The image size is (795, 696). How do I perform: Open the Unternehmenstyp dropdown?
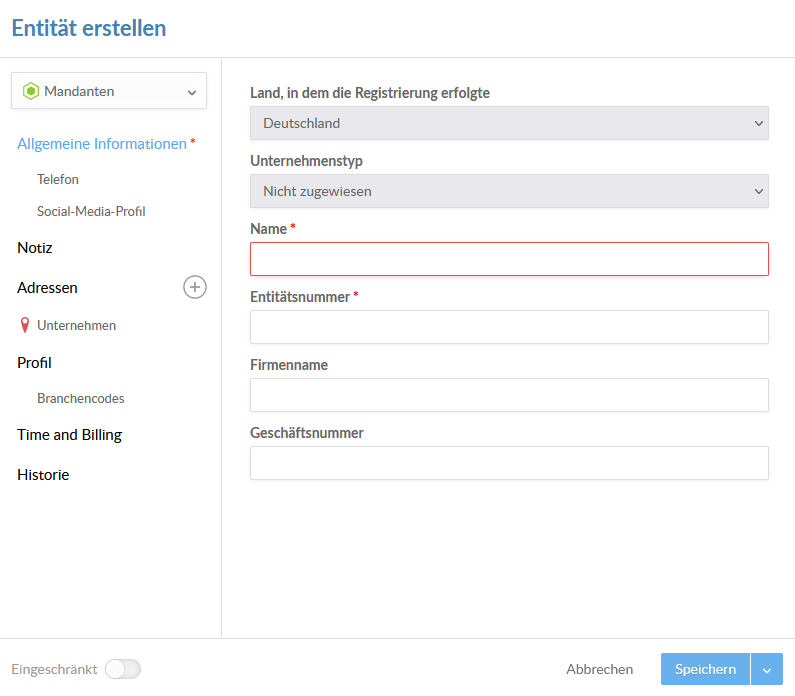pos(509,191)
